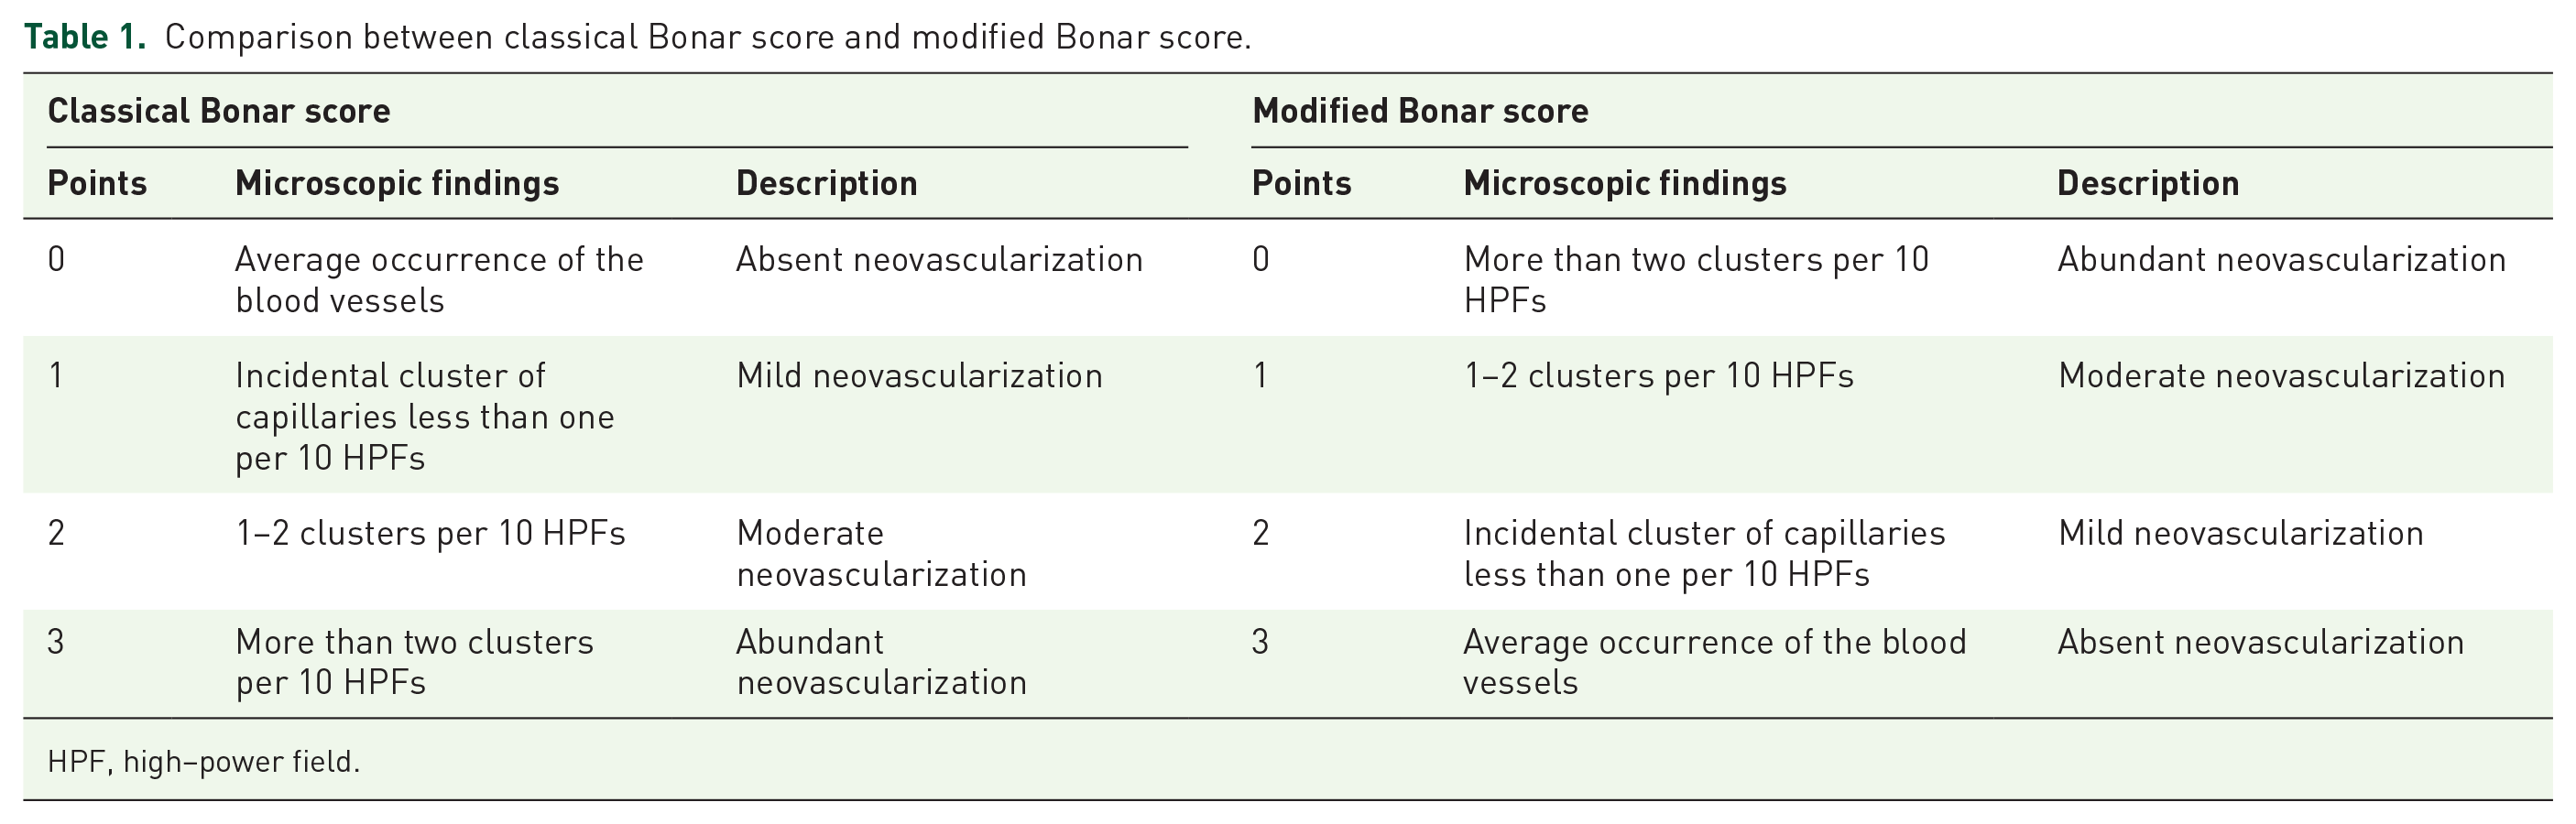
Task: Select '1–2 clusters per 10 HPFs' classical cell
Action: click(x=430, y=533)
